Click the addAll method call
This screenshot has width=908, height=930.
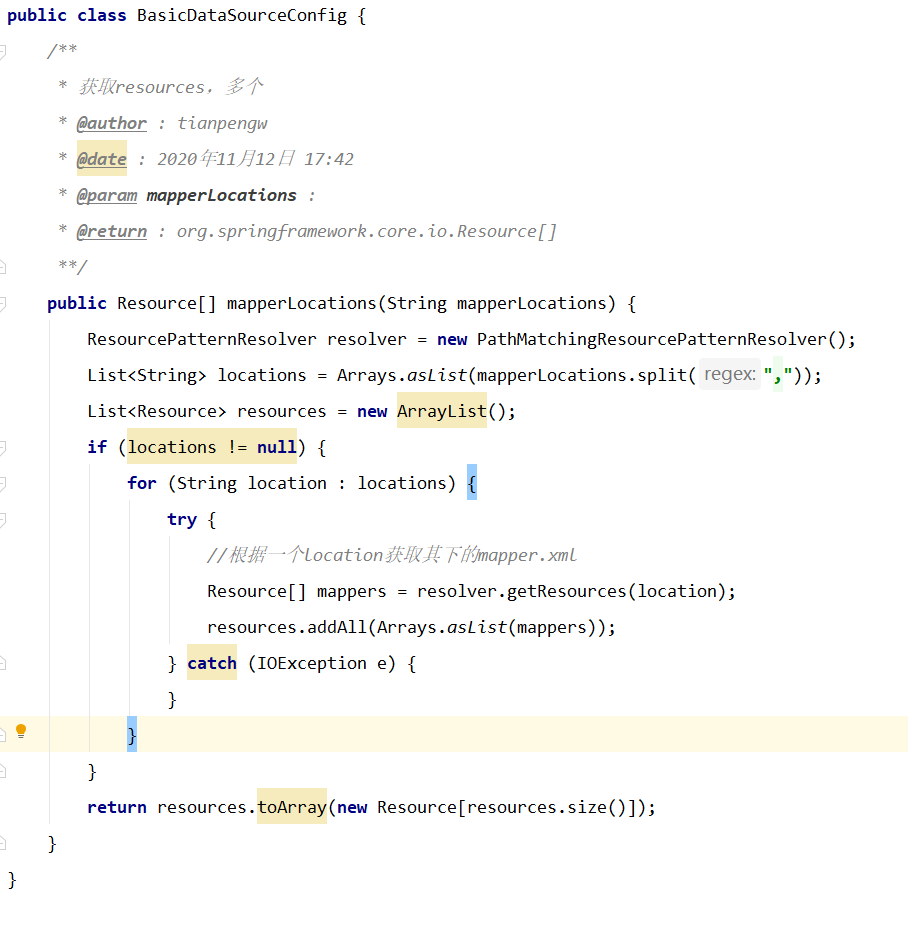tap(337, 628)
